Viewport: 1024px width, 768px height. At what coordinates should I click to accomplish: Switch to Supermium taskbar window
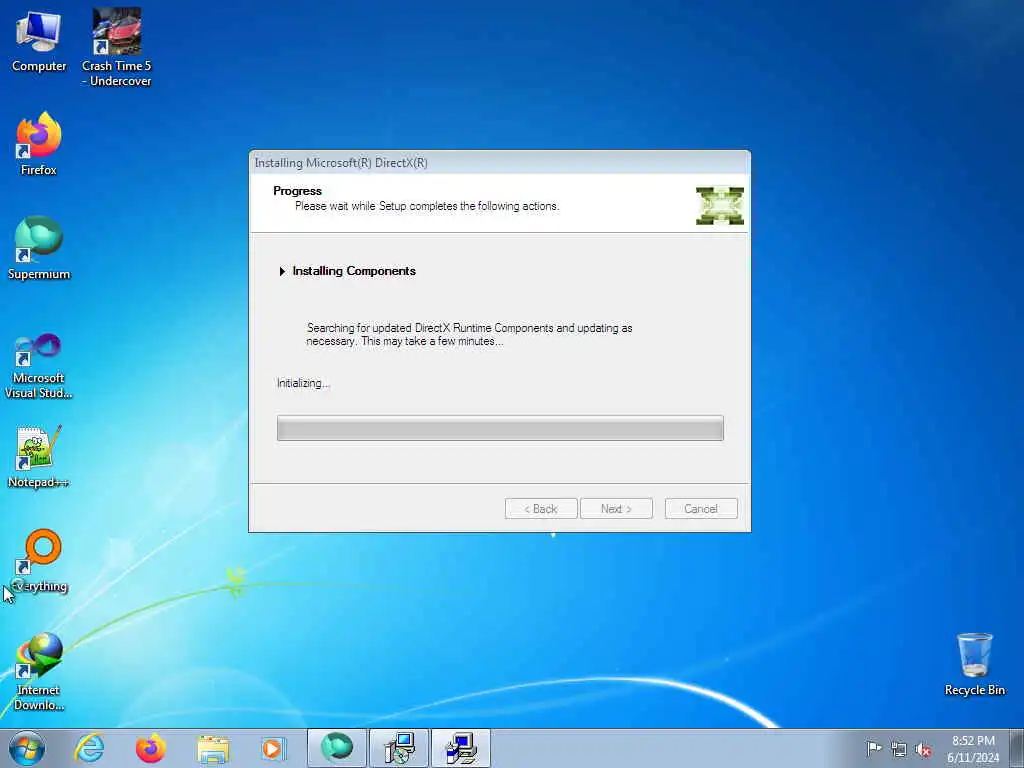pos(337,748)
